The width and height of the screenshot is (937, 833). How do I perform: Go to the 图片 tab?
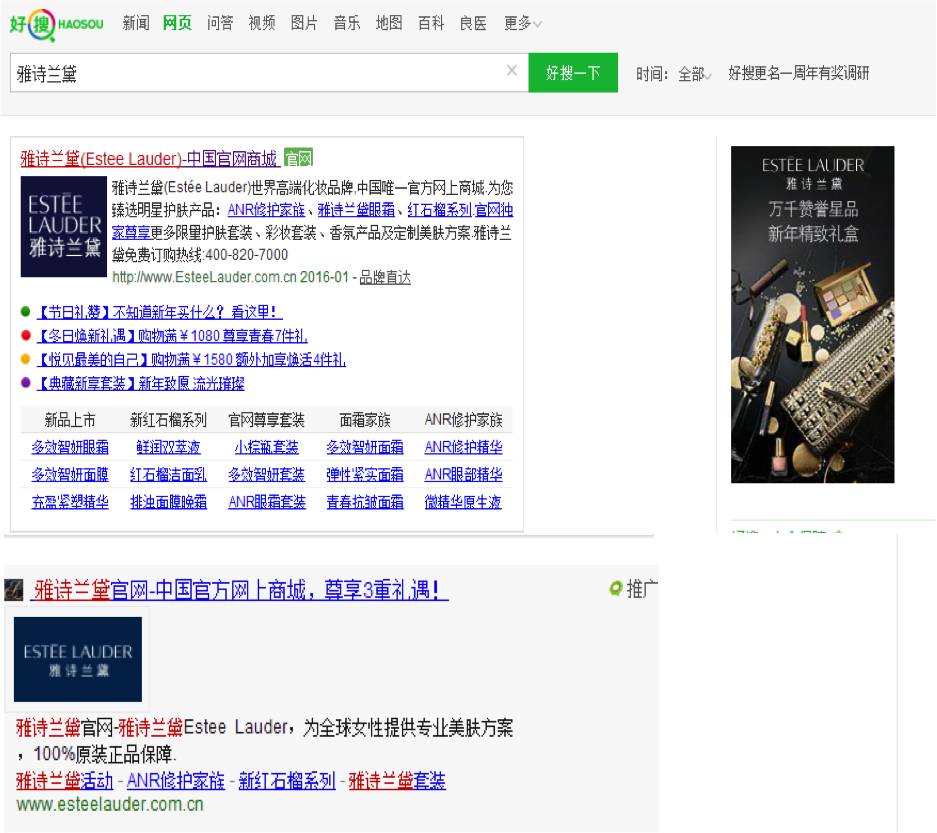[x=304, y=23]
